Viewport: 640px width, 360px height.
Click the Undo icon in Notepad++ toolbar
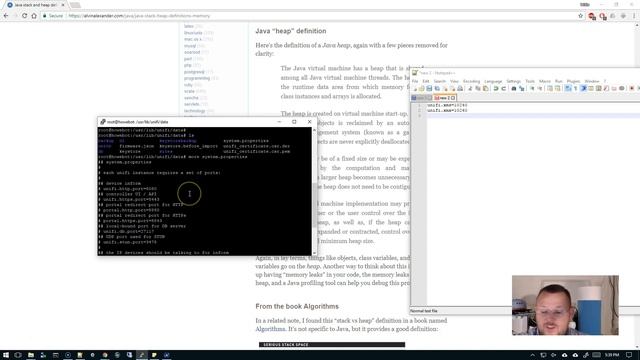496,89
